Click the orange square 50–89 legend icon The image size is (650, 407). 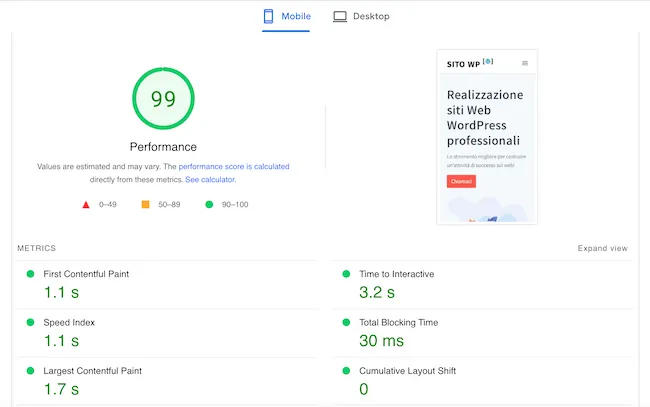[145, 204]
